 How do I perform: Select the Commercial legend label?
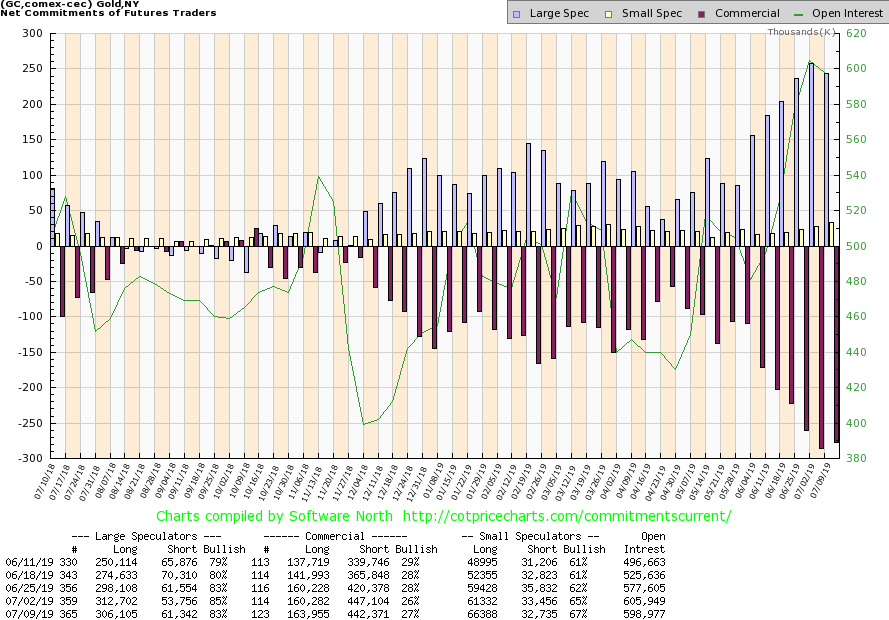[x=746, y=13]
